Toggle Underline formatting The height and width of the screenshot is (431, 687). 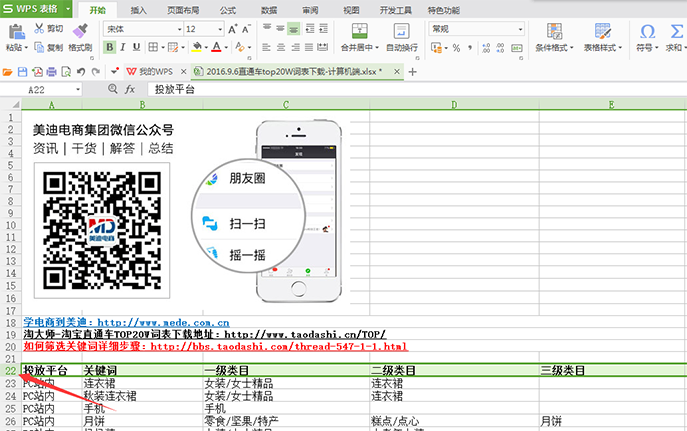136,47
